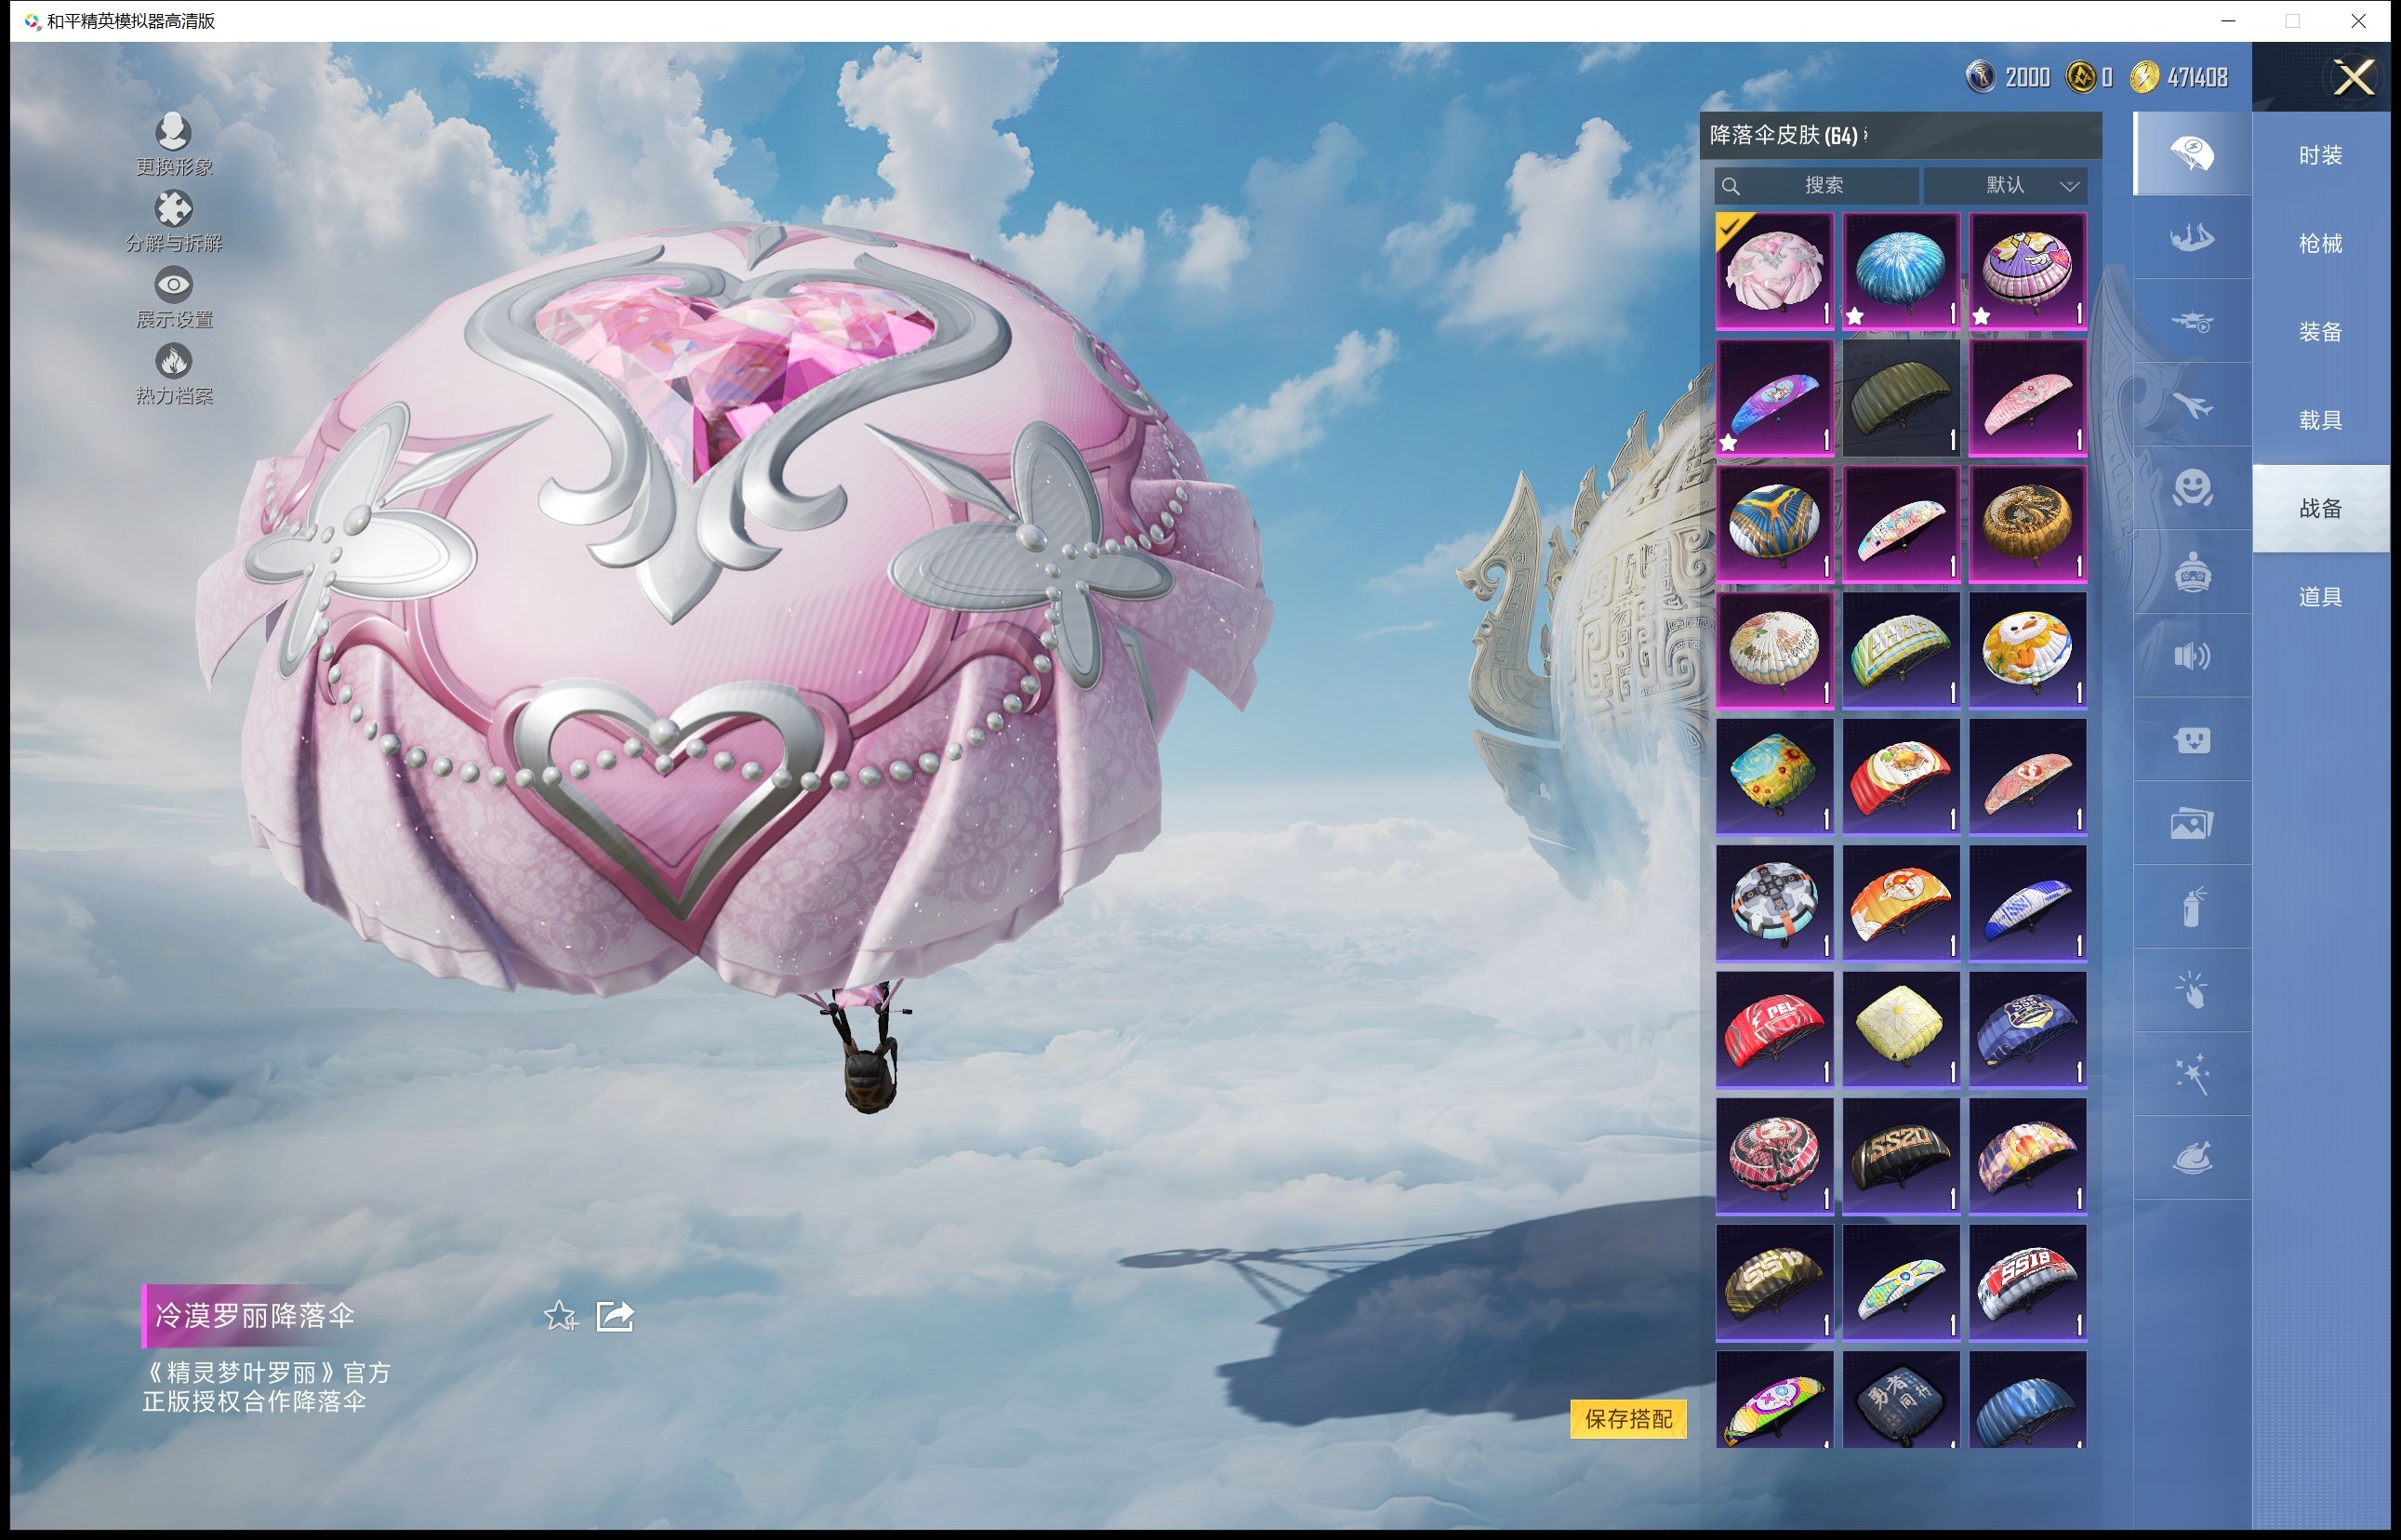The width and height of the screenshot is (2401, 1540).
Task: Switch to the 道具 tab
Action: [x=2320, y=597]
